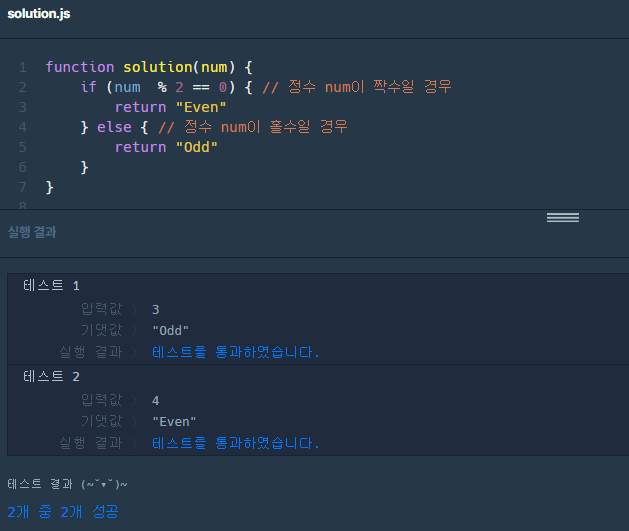
Task: Click the 테스트 2 heading
Action: [51, 377]
